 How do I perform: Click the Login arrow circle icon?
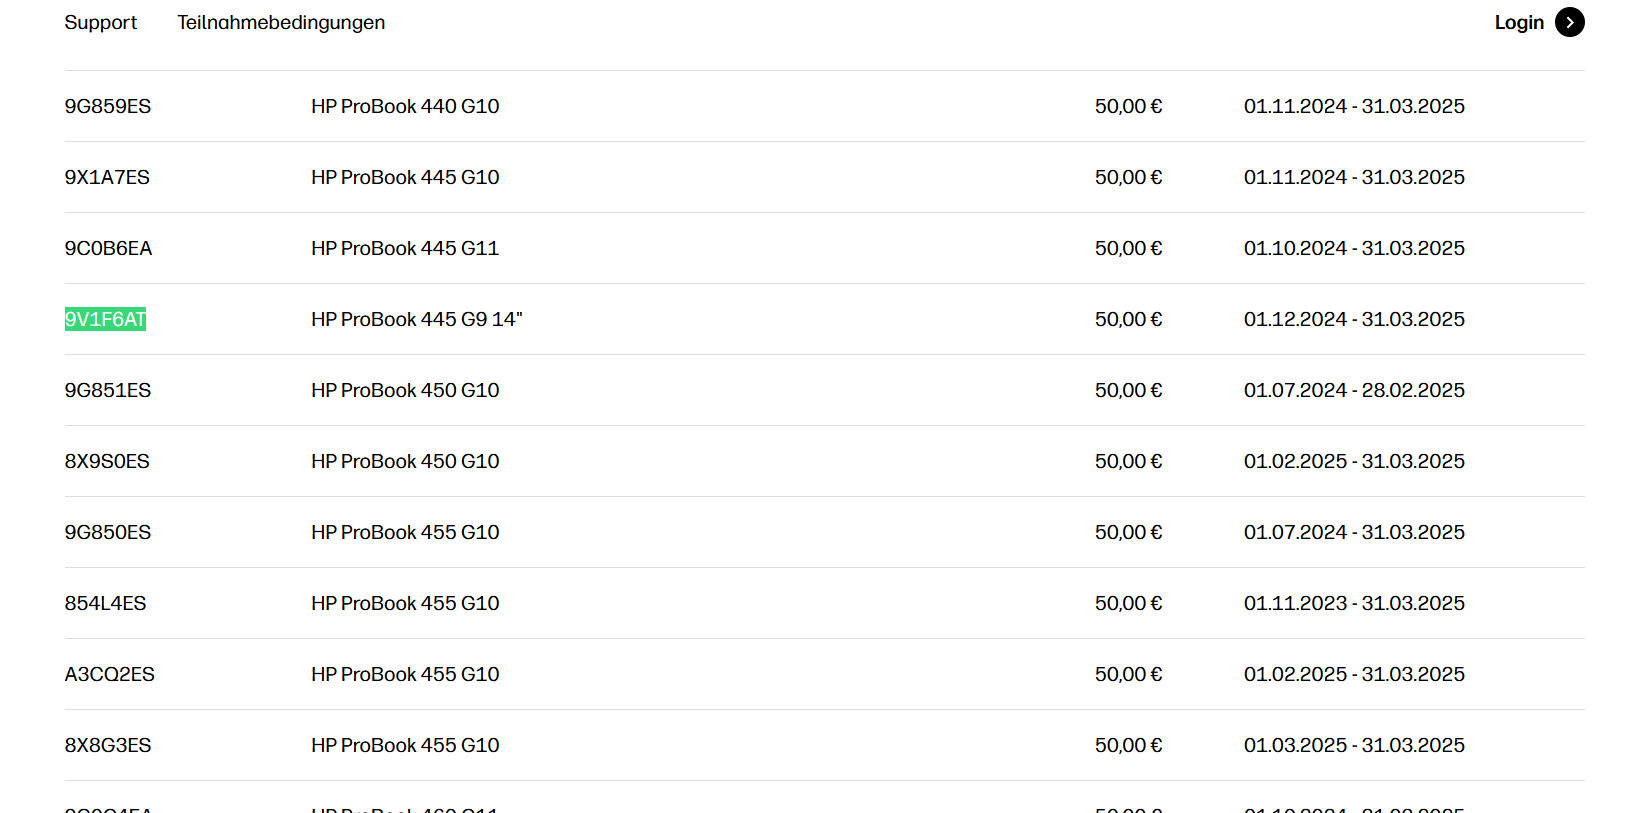(1569, 22)
